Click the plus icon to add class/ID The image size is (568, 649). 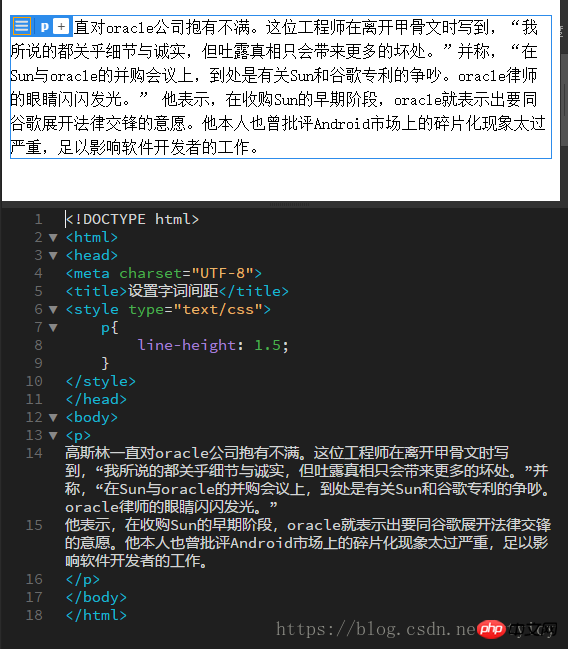point(61,27)
